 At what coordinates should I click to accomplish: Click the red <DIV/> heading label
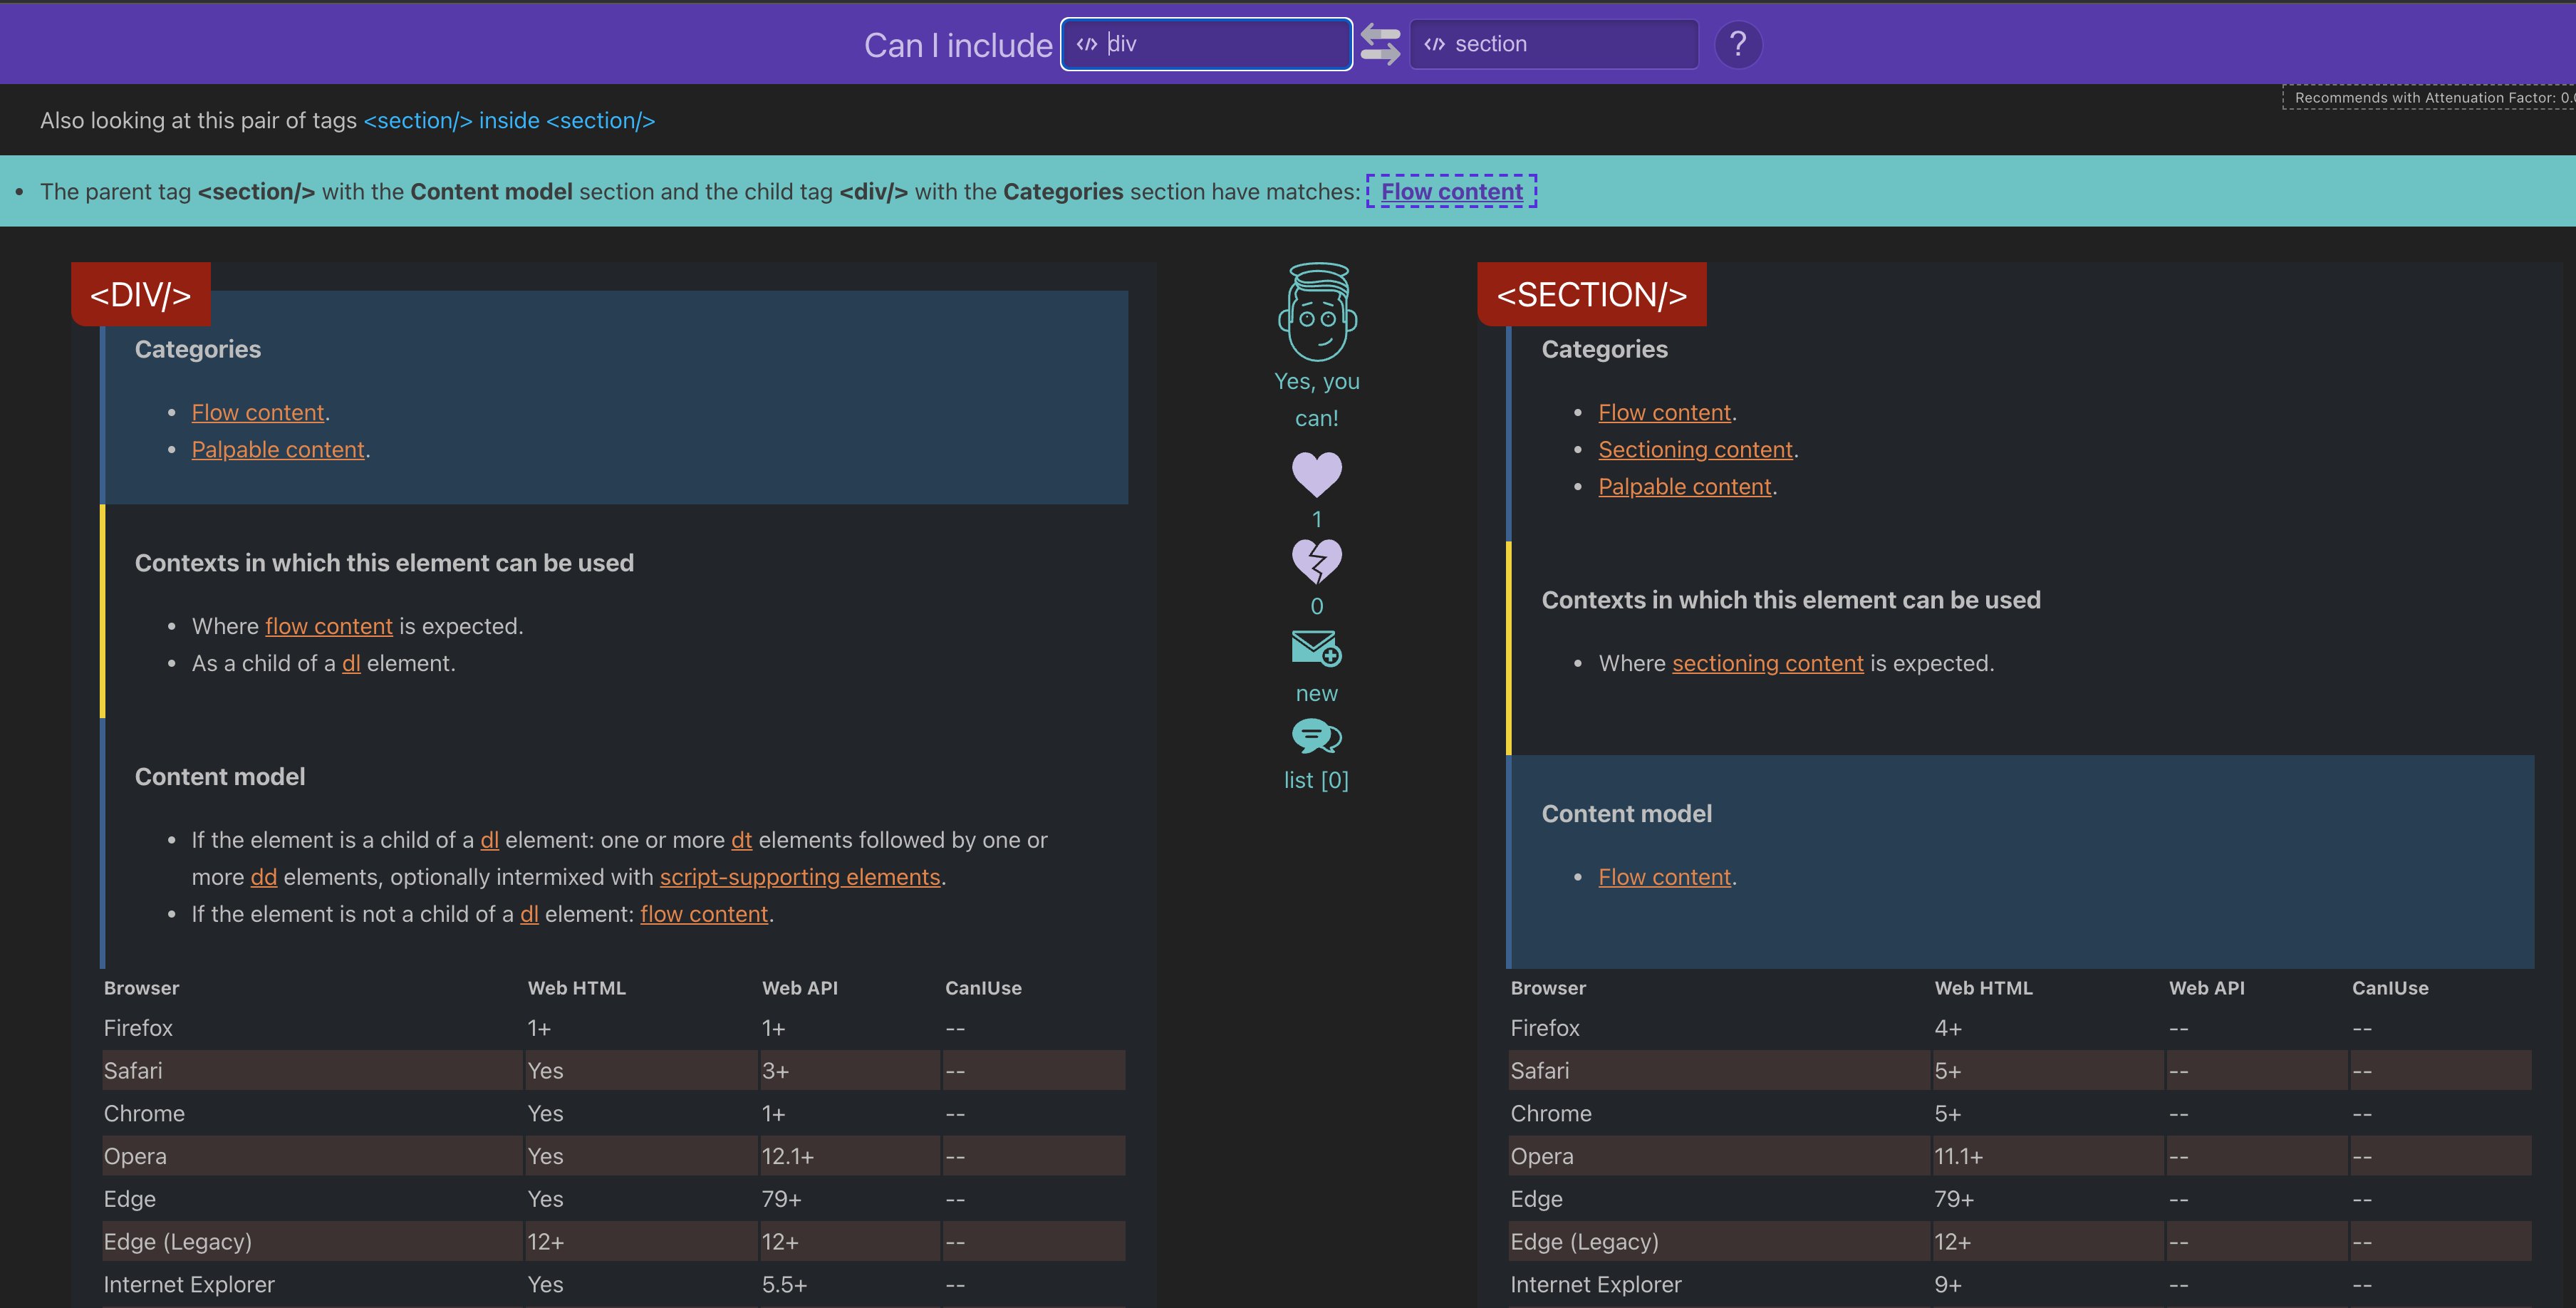(141, 294)
